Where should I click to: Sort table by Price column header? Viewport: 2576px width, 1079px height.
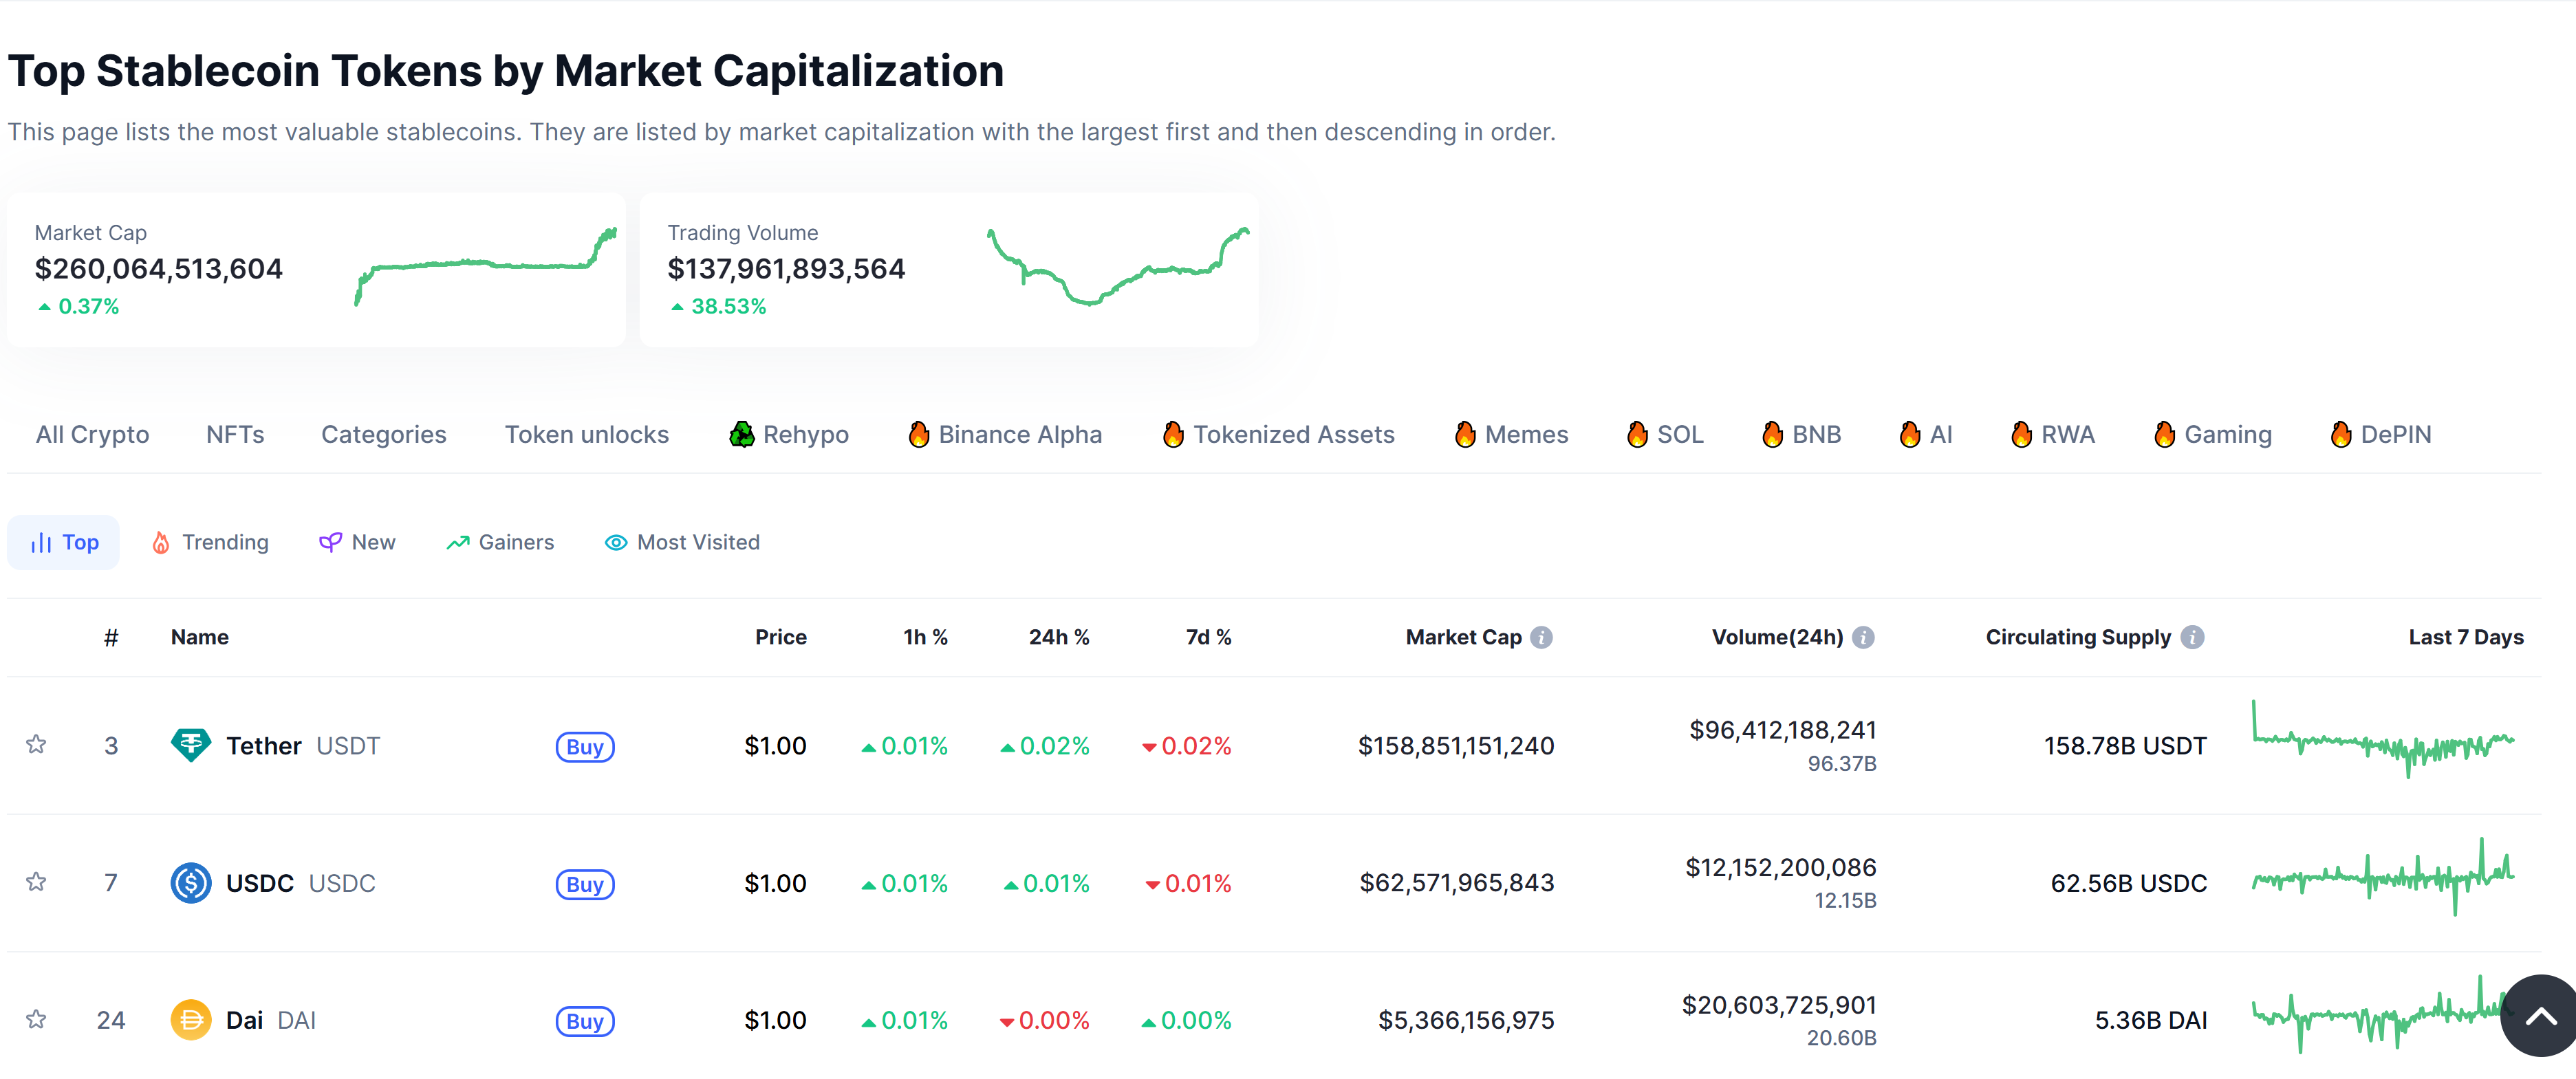click(x=780, y=637)
